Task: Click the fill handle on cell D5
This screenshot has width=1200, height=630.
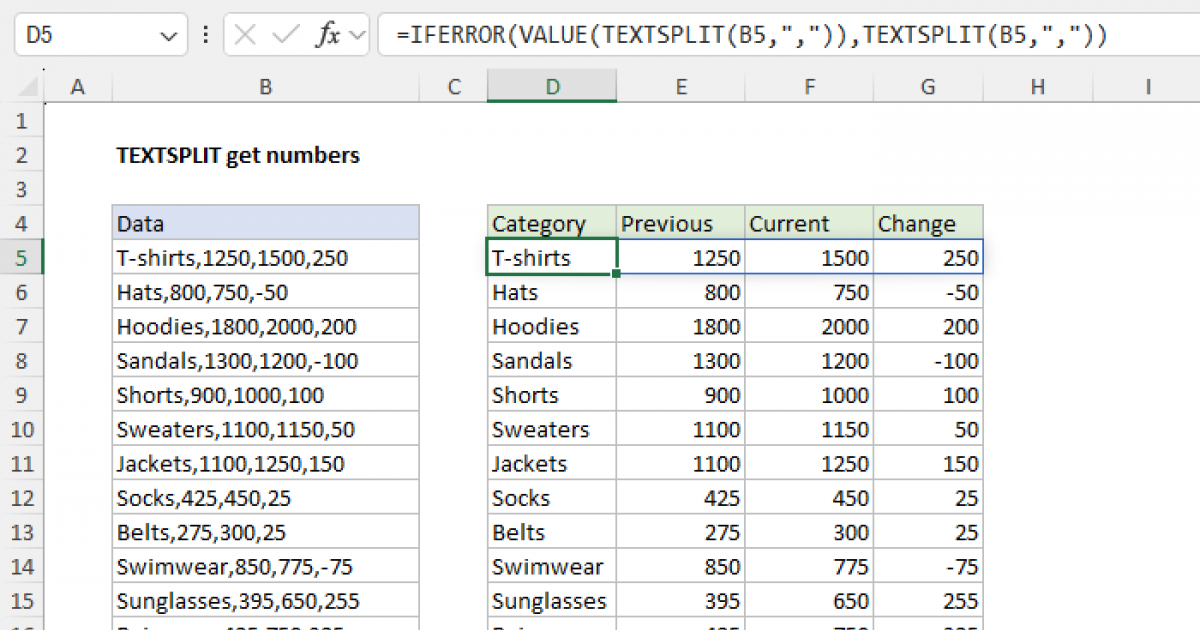Action: 617,273
